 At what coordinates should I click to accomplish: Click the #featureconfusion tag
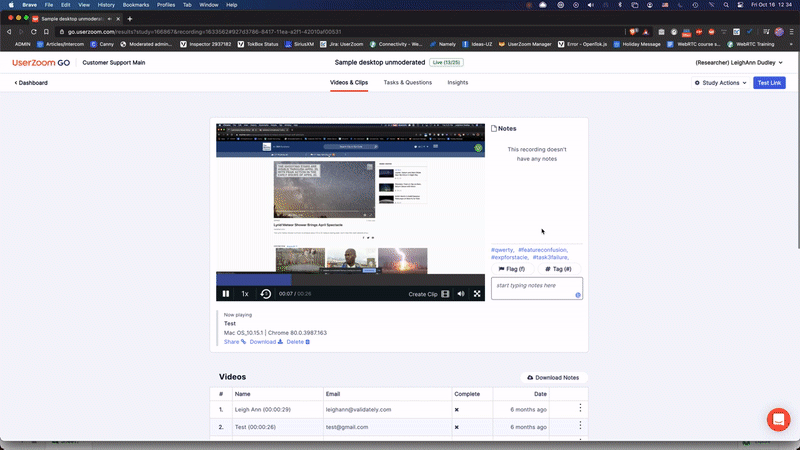[x=543, y=250]
